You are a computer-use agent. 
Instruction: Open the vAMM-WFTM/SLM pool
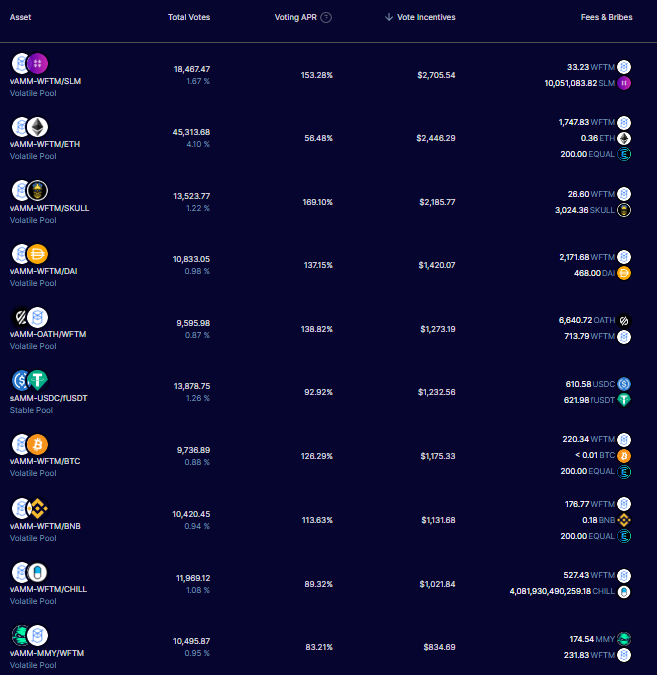tap(43, 81)
